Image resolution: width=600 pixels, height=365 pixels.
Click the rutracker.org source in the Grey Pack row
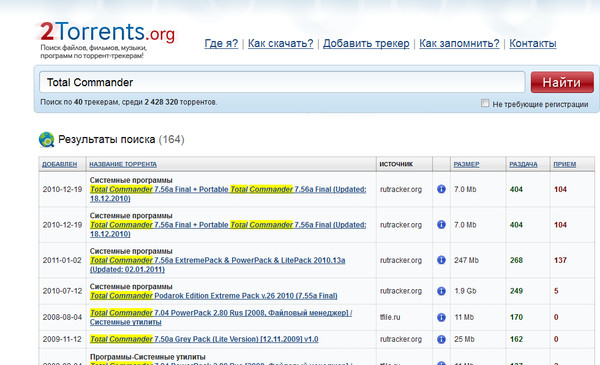point(401,339)
